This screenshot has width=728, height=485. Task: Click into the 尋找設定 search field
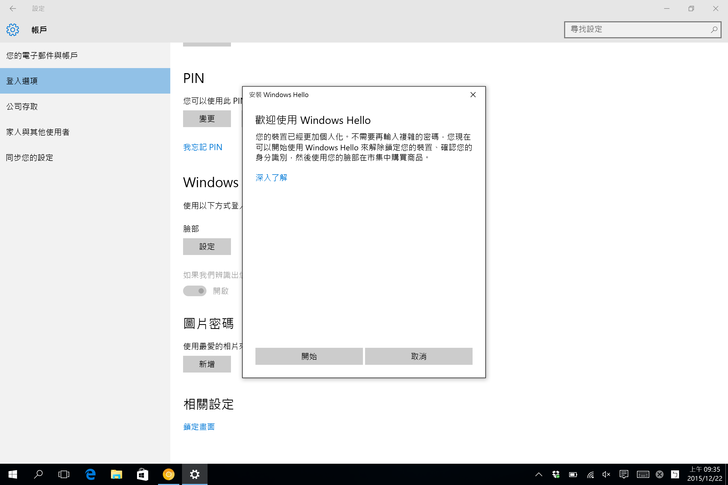tap(642, 29)
